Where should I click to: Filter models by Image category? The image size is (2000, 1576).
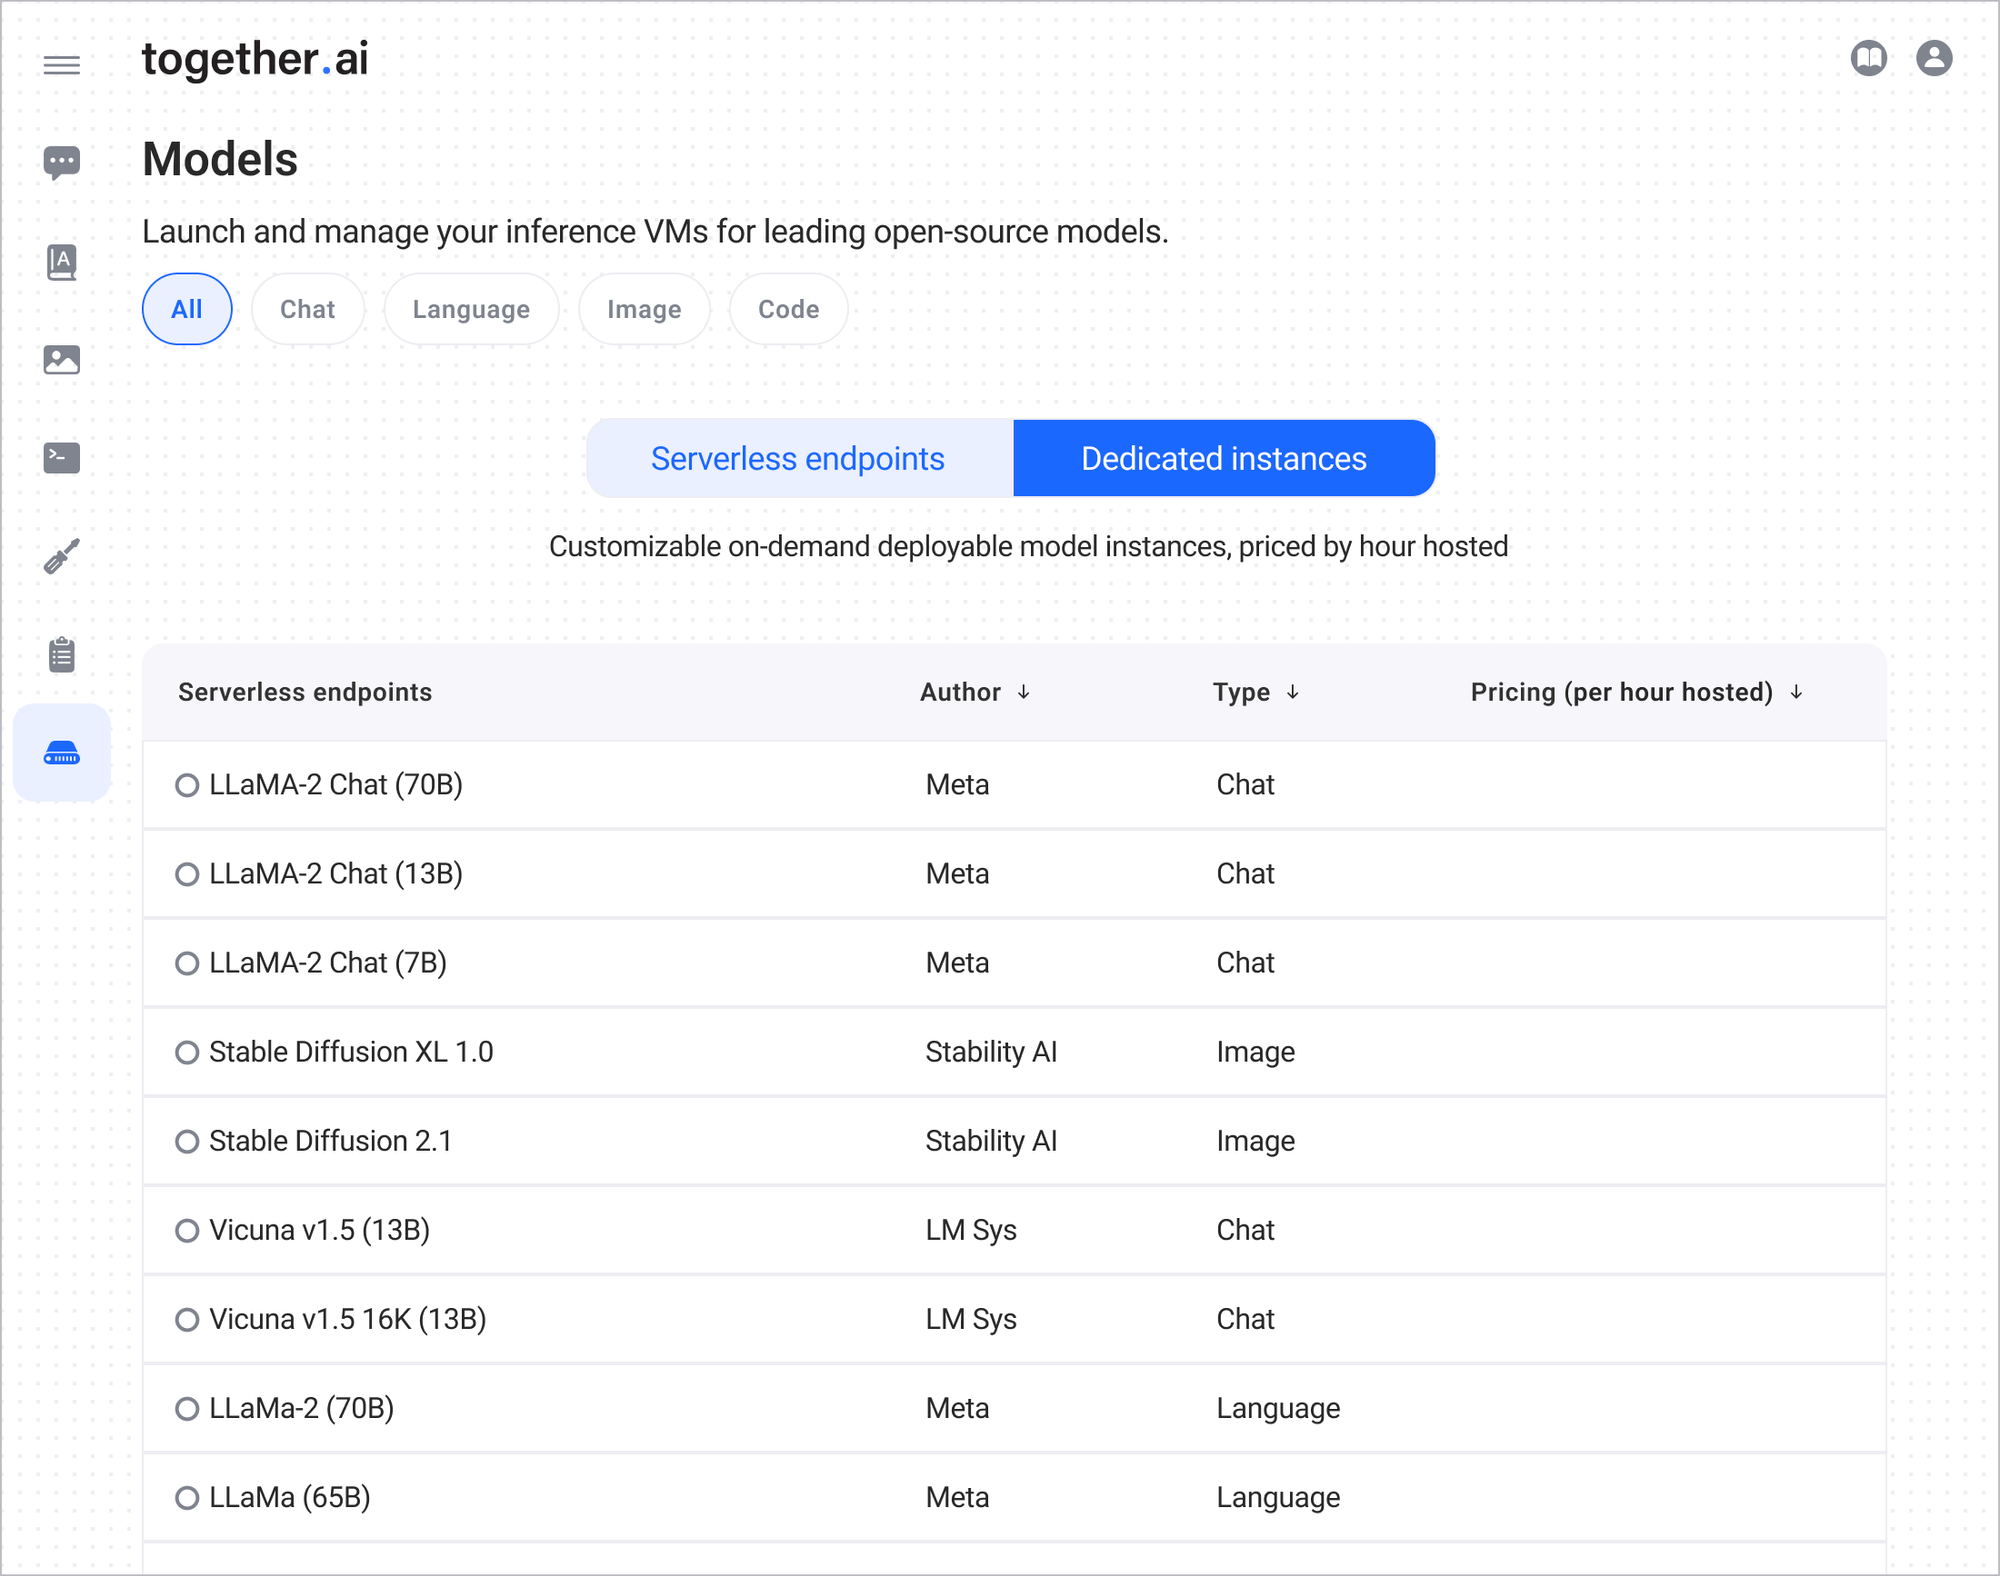(644, 309)
